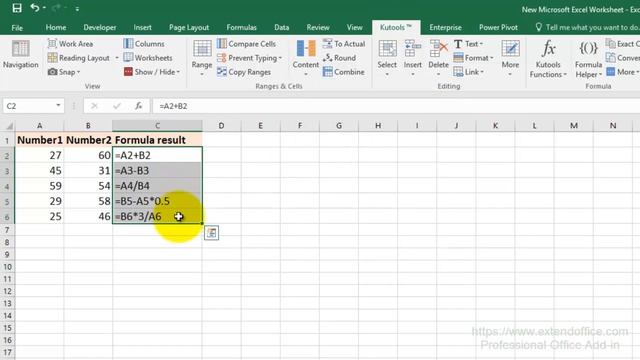640x360 pixels.
Task: Switch to the View tab
Action: (x=355, y=27)
